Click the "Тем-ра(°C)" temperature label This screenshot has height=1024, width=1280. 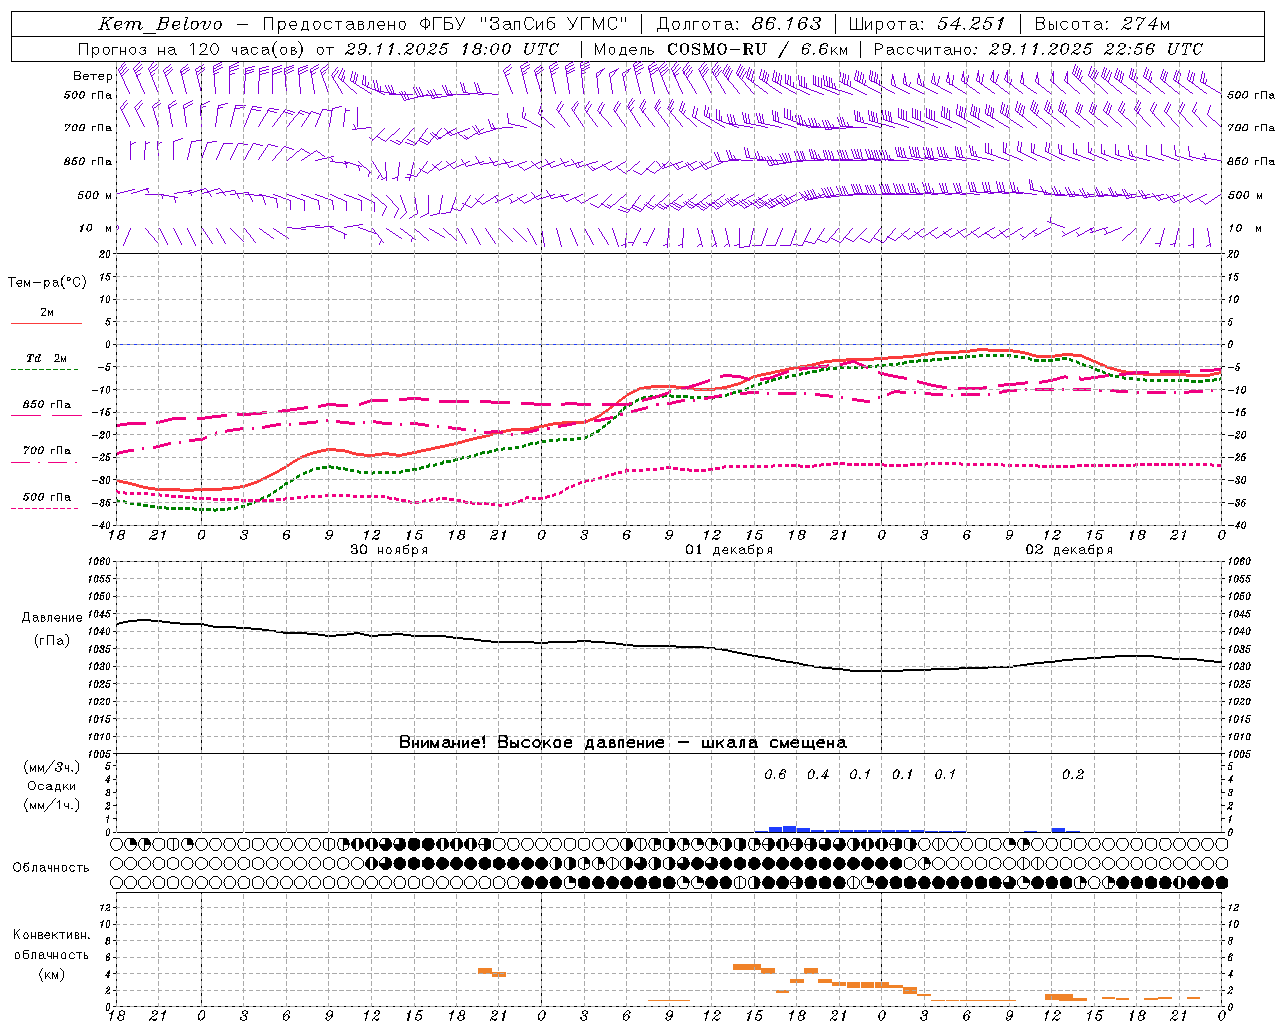[47, 283]
